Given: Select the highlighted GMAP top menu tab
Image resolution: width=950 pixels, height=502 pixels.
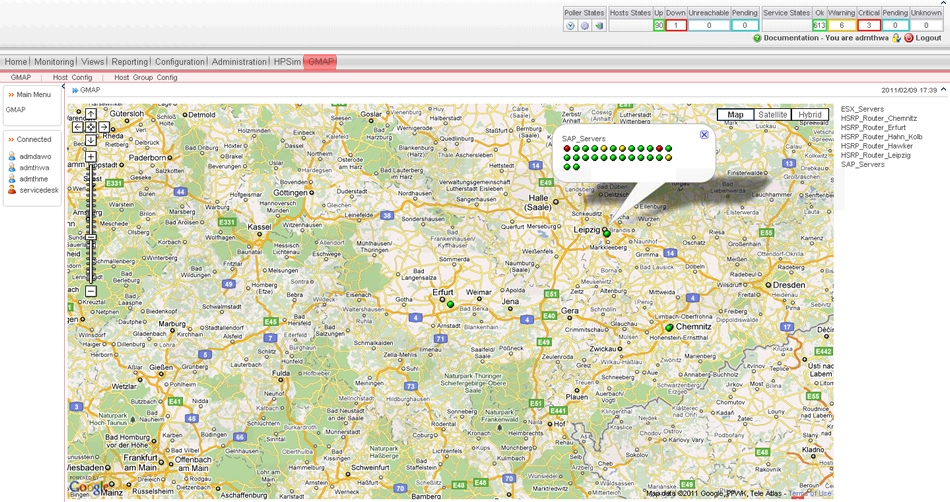Looking at the screenshot, I should click(x=321, y=62).
